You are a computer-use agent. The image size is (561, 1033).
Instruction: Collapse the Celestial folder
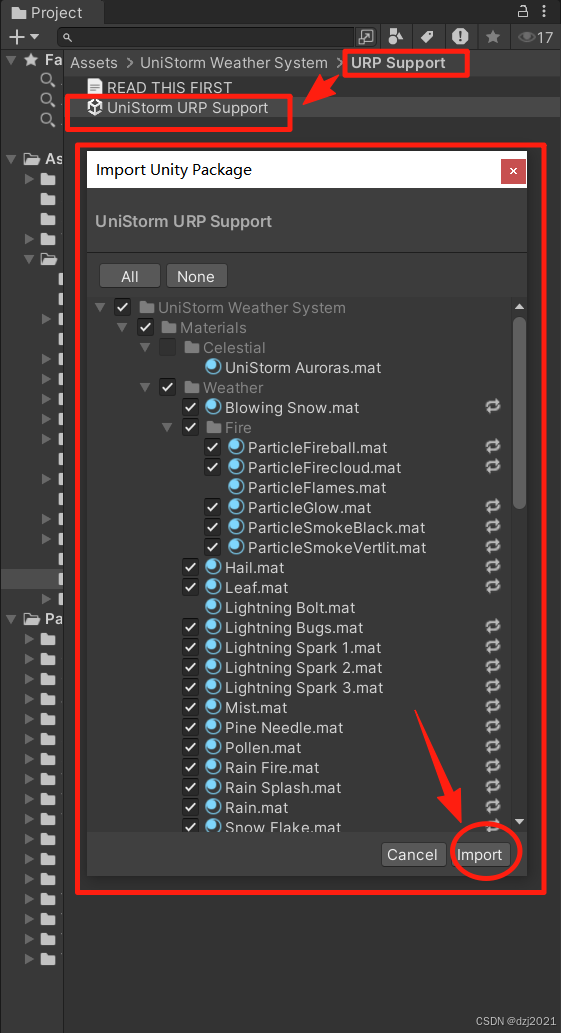pyautogui.click(x=145, y=347)
